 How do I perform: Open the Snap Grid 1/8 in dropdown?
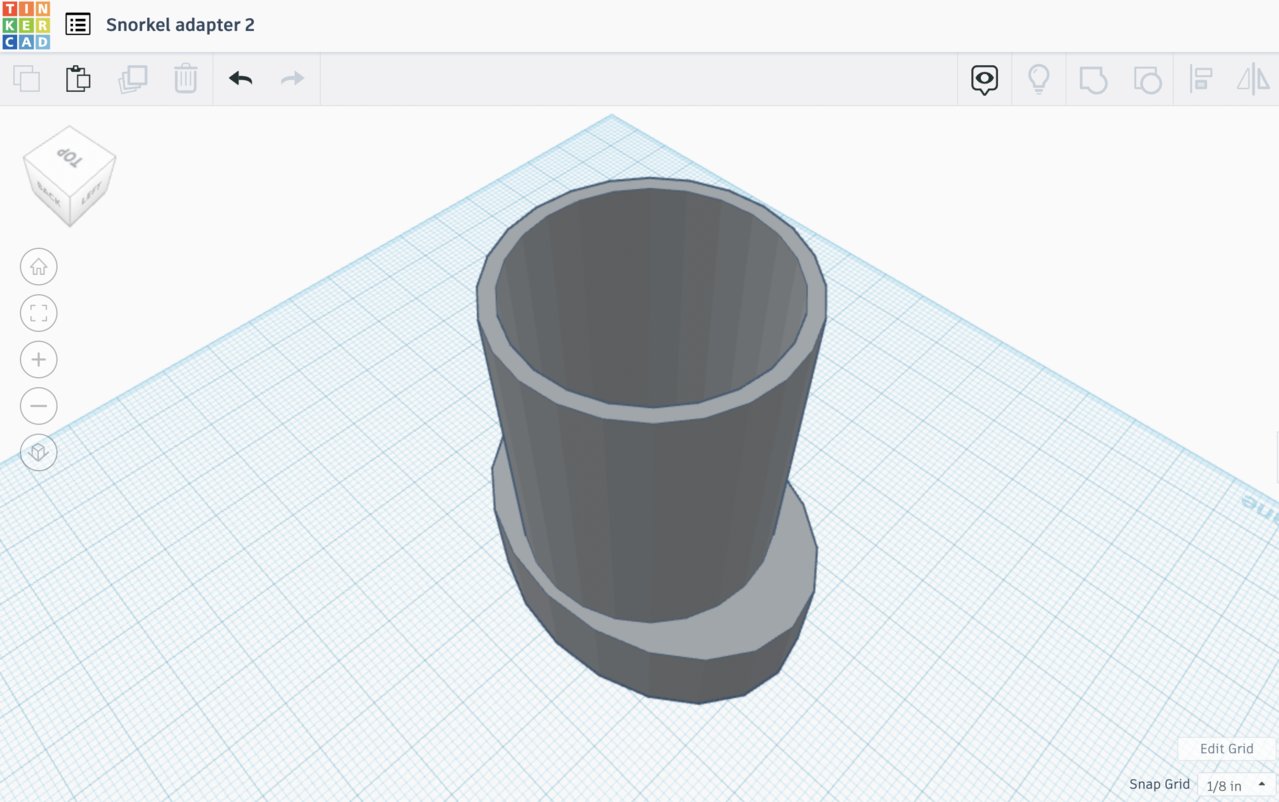coord(1236,785)
